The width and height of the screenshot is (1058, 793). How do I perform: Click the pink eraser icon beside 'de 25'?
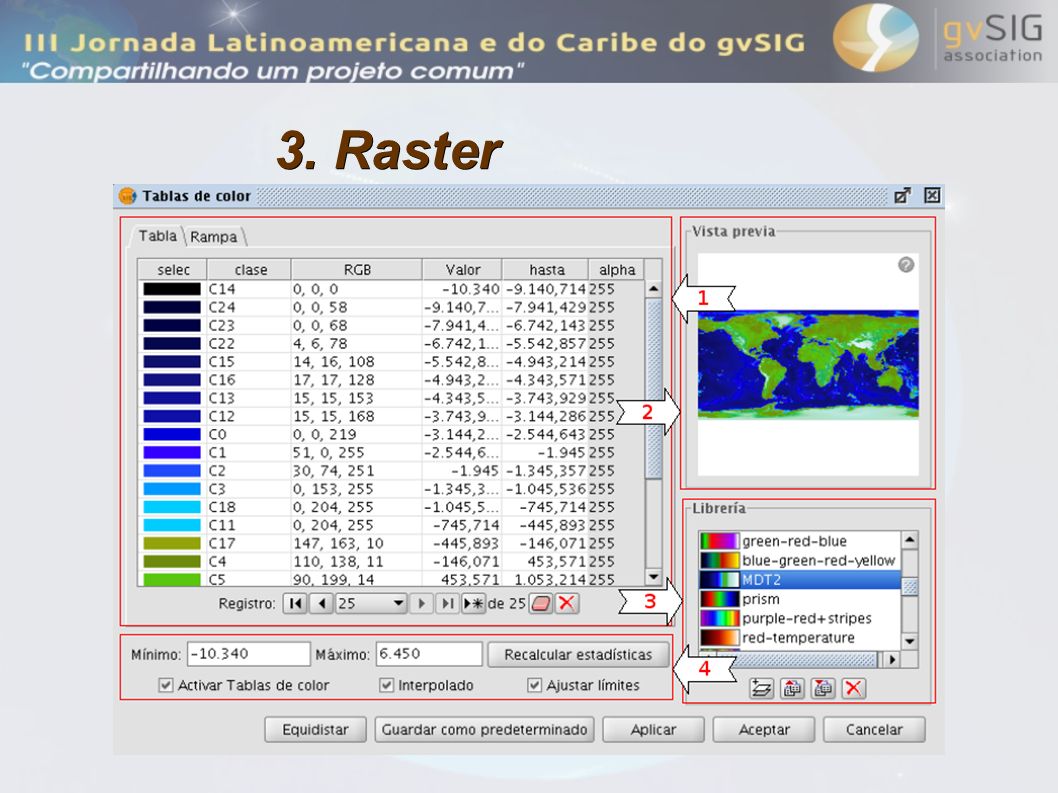pos(541,603)
